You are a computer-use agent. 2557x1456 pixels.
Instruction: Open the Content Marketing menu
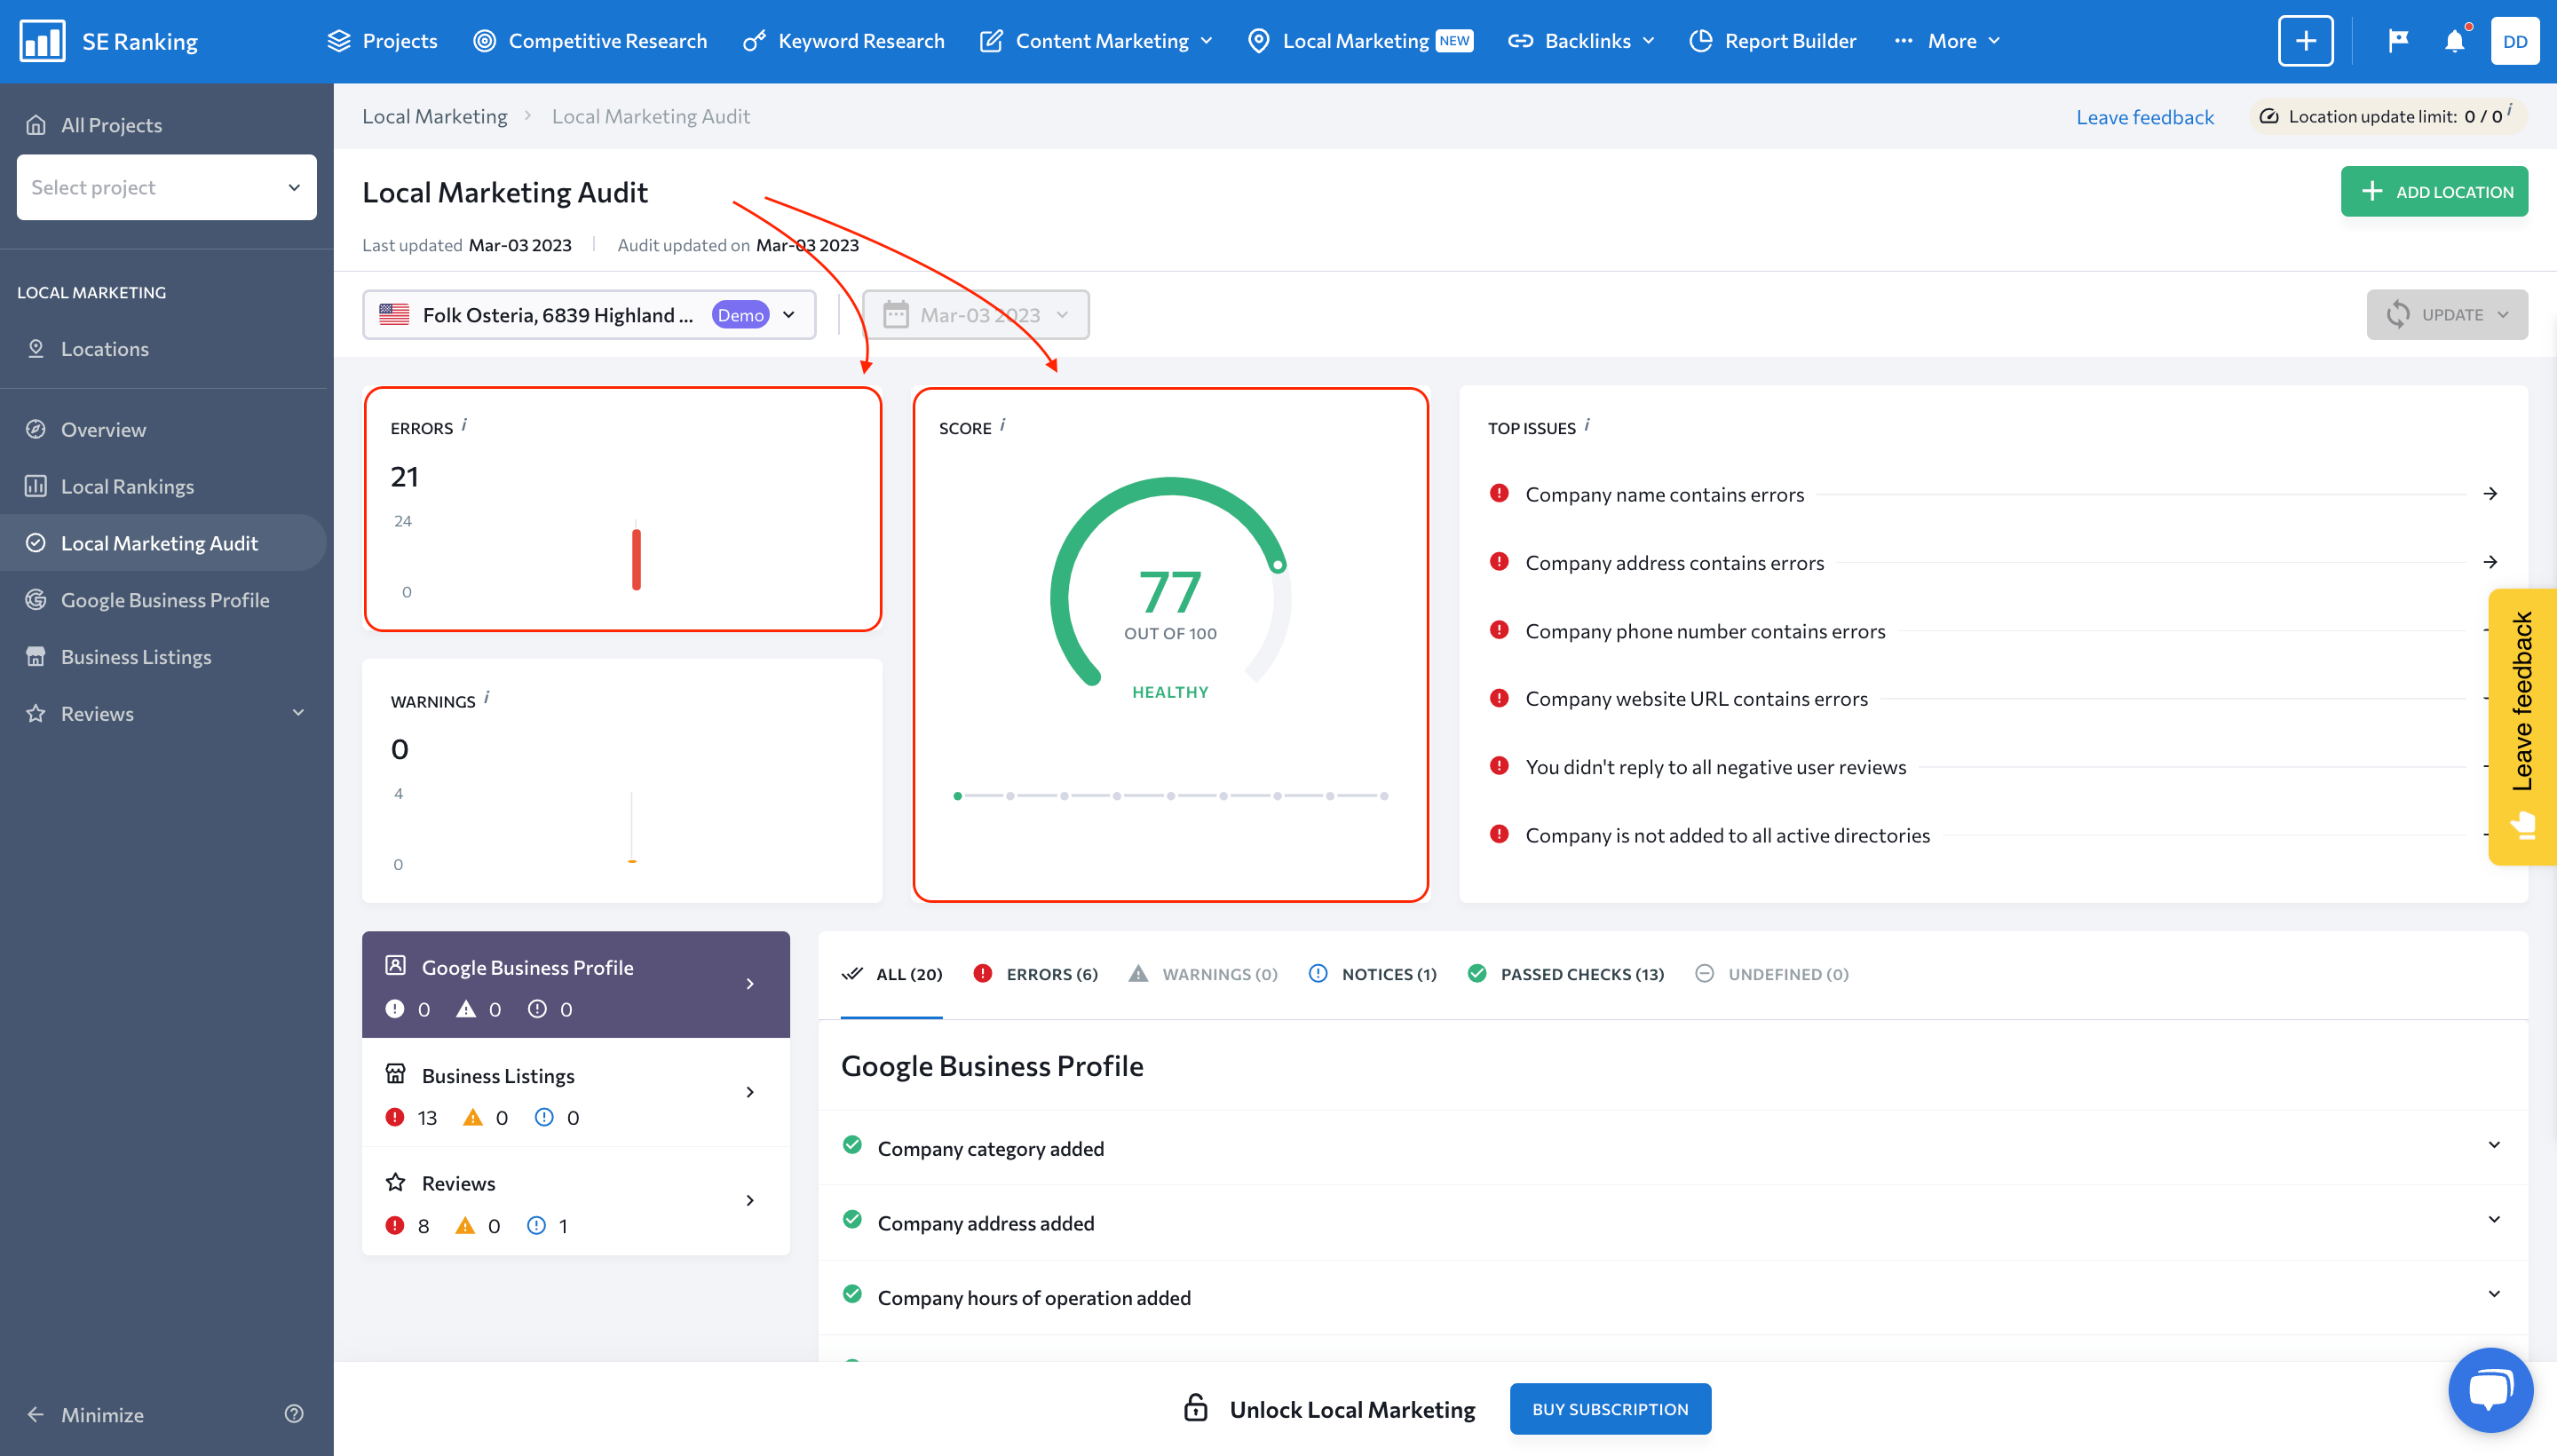point(1096,41)
